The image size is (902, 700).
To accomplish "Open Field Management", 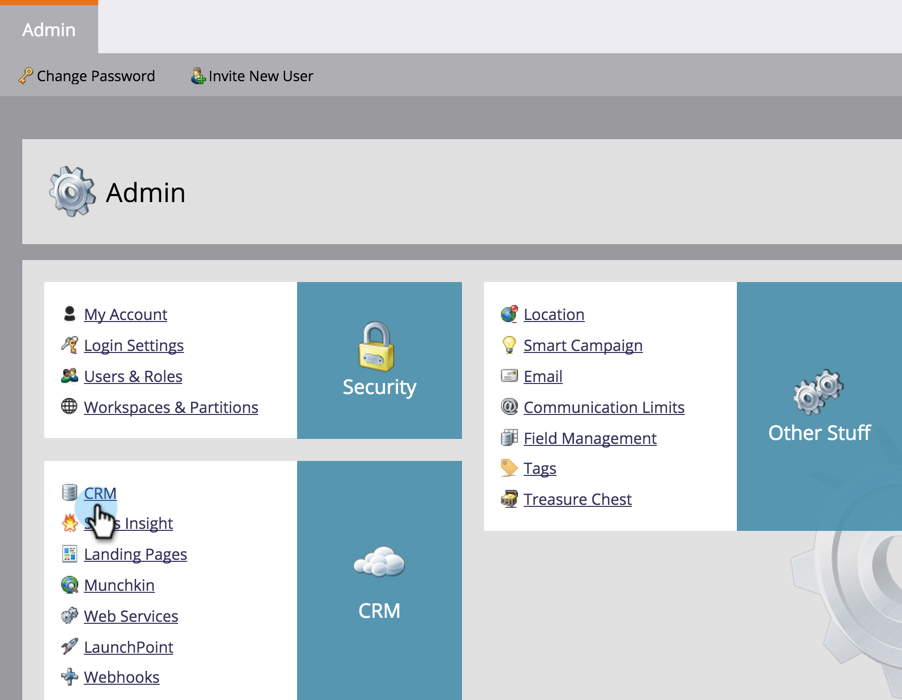I will 590,438.
